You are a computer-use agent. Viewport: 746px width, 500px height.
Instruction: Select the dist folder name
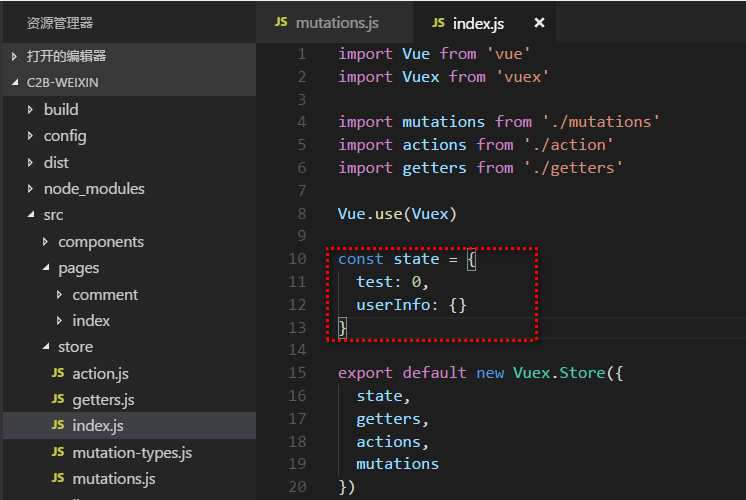click(x=56, y=163)
